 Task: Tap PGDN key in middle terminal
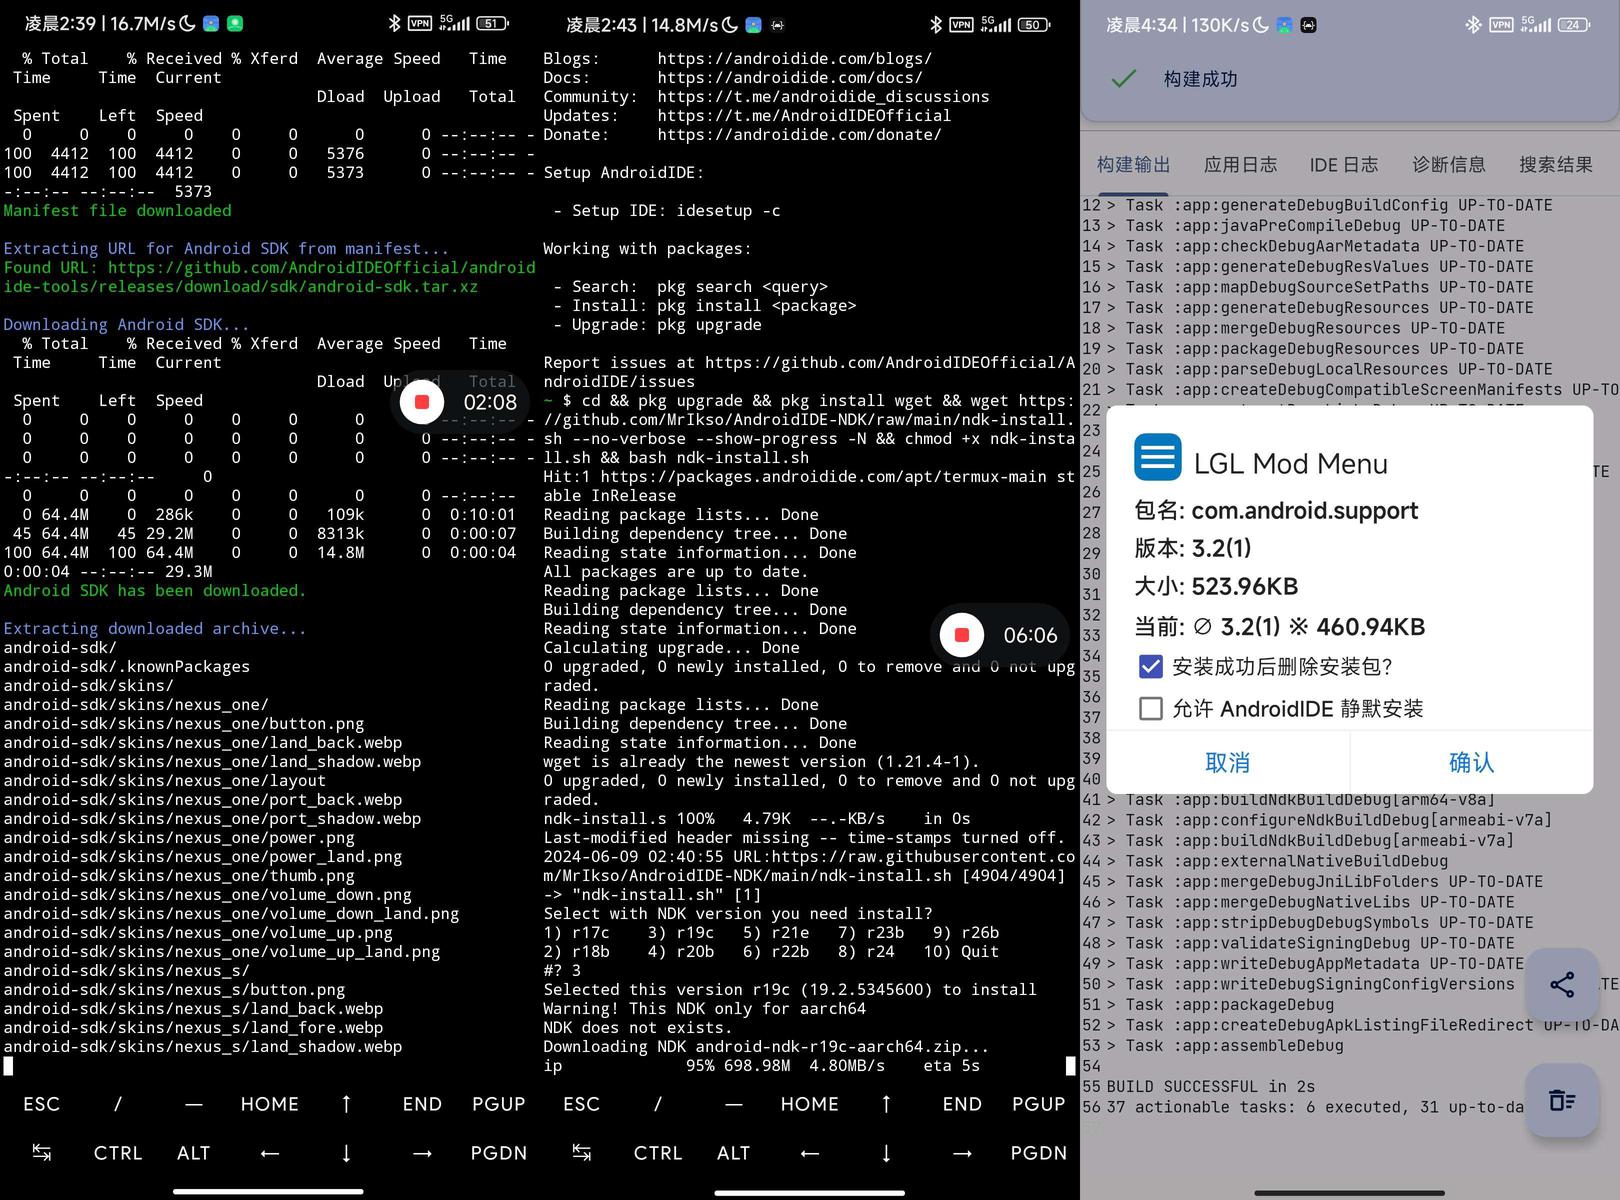point(1038,1153)
